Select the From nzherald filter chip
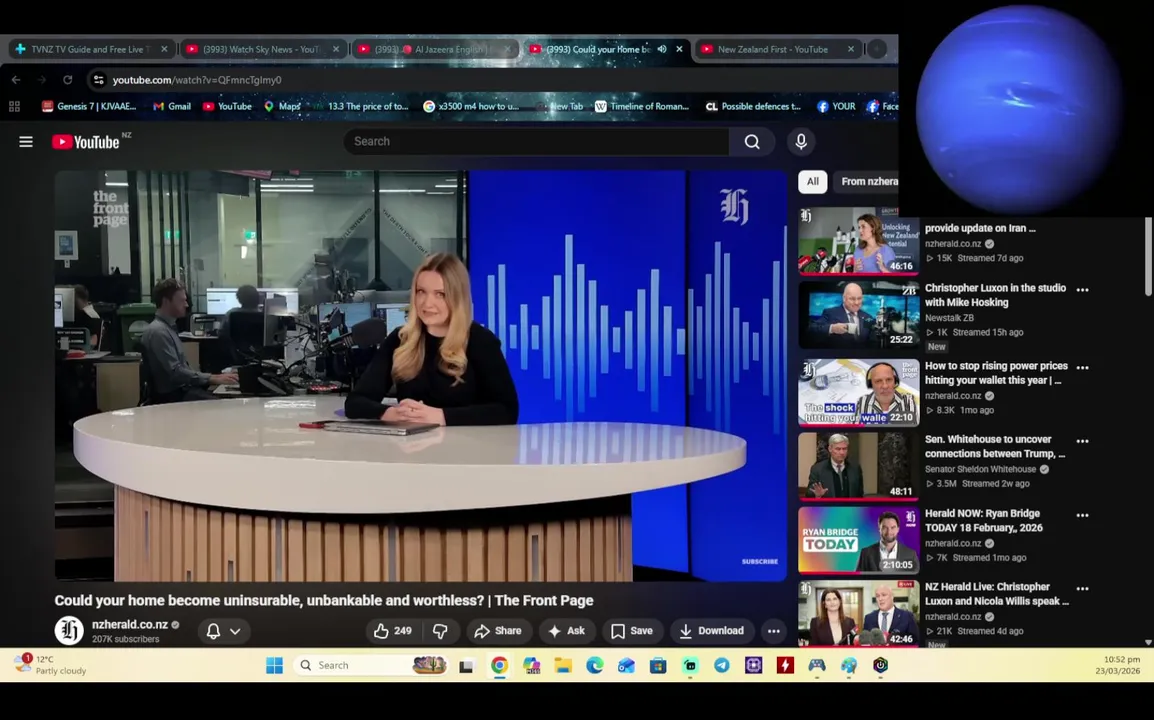Screen dimensions: 1154x720 click(867, 181)
